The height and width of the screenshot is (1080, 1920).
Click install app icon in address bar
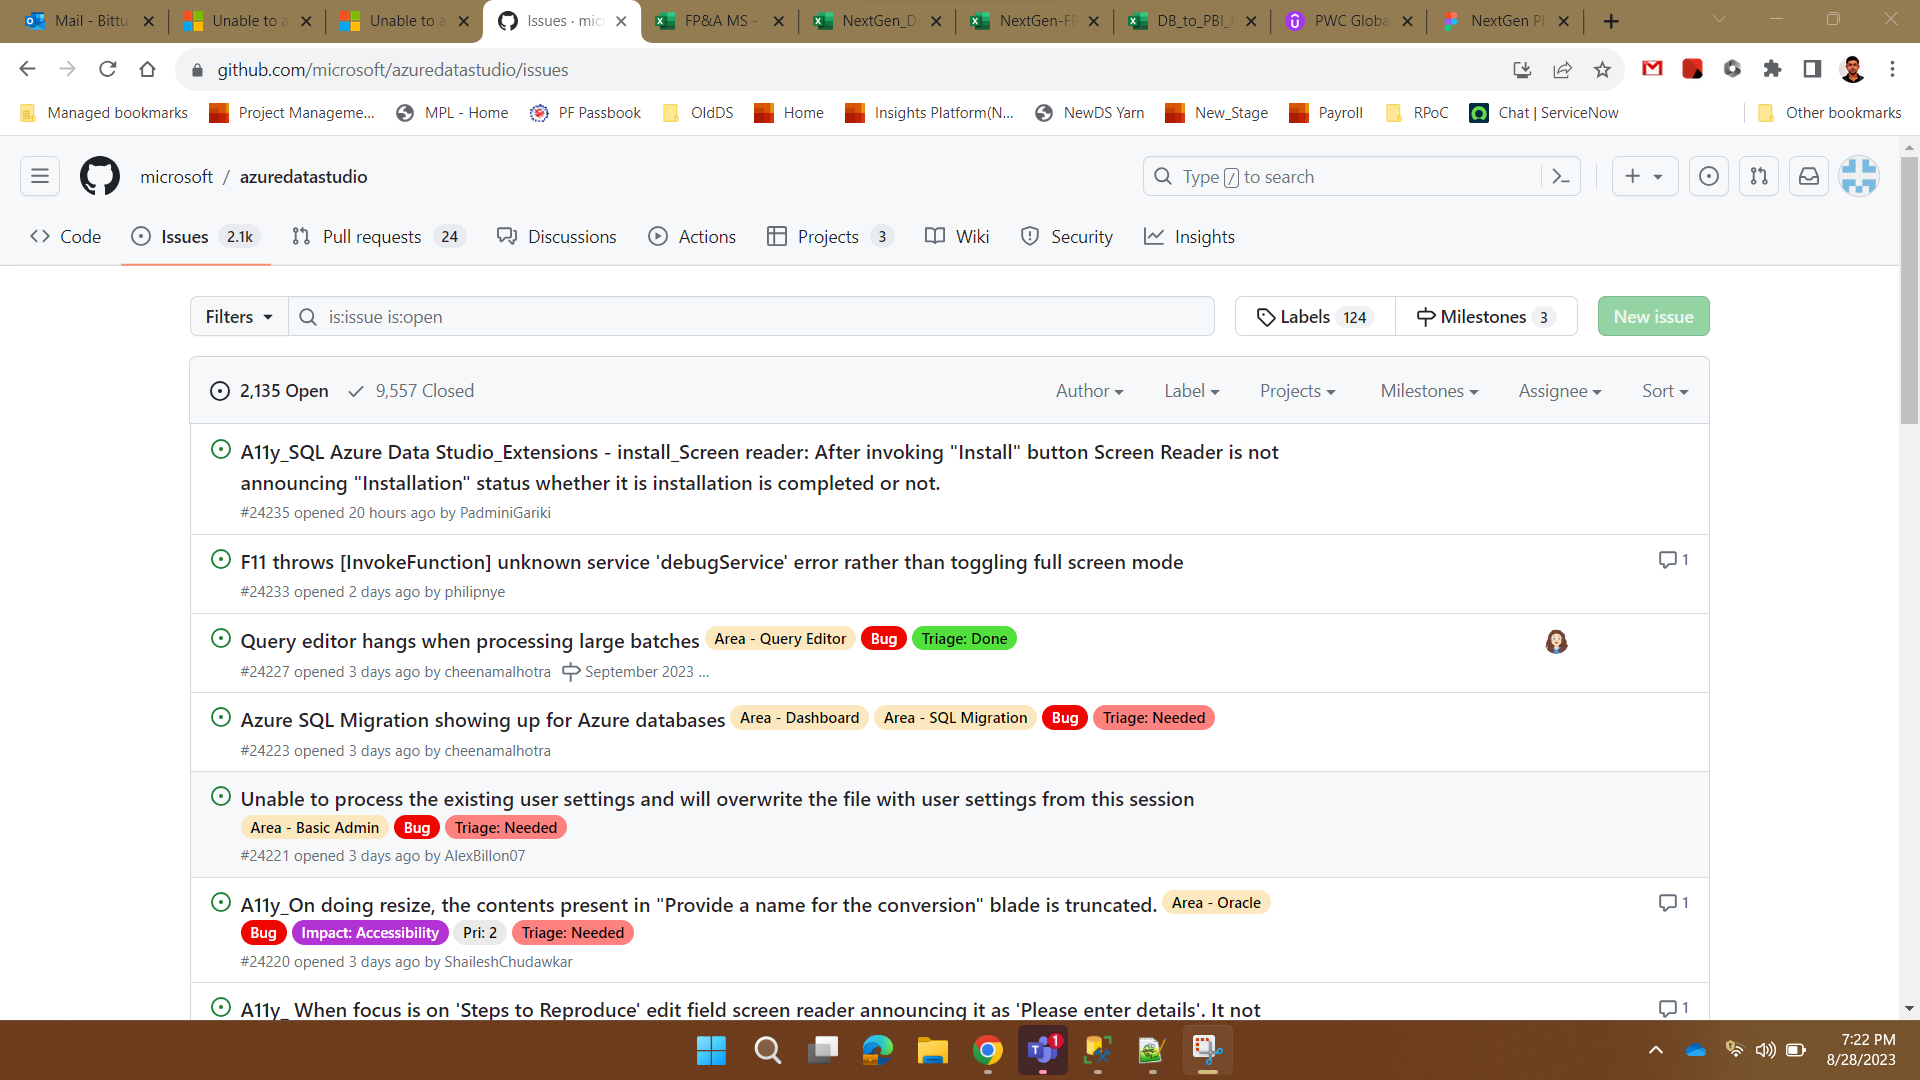(x=1522, y=69)
